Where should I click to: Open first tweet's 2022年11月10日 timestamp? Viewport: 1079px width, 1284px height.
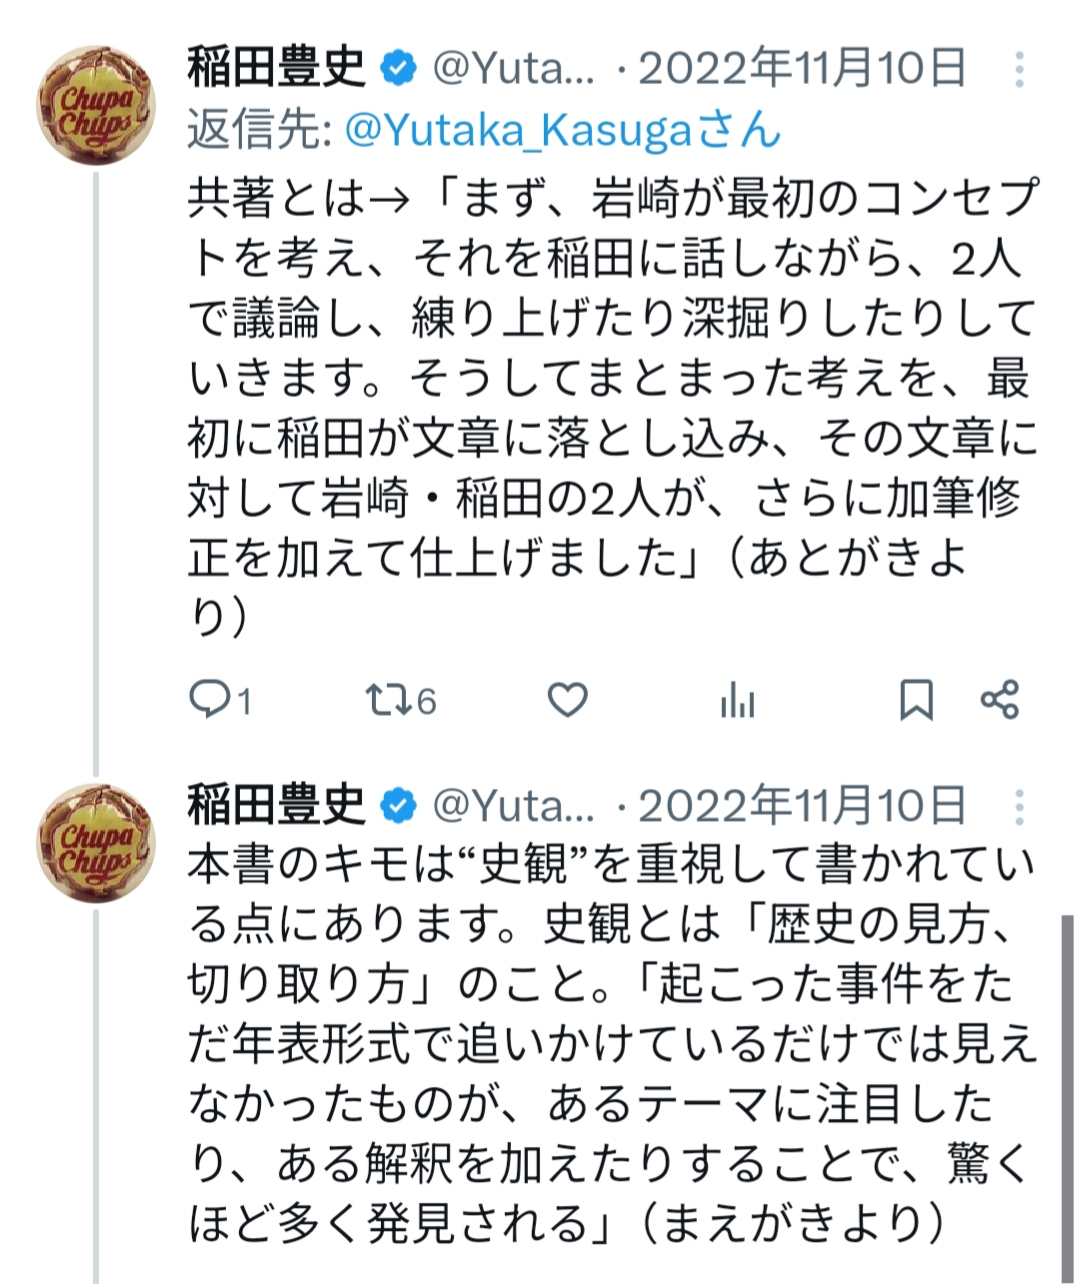(x=802, y=69)
